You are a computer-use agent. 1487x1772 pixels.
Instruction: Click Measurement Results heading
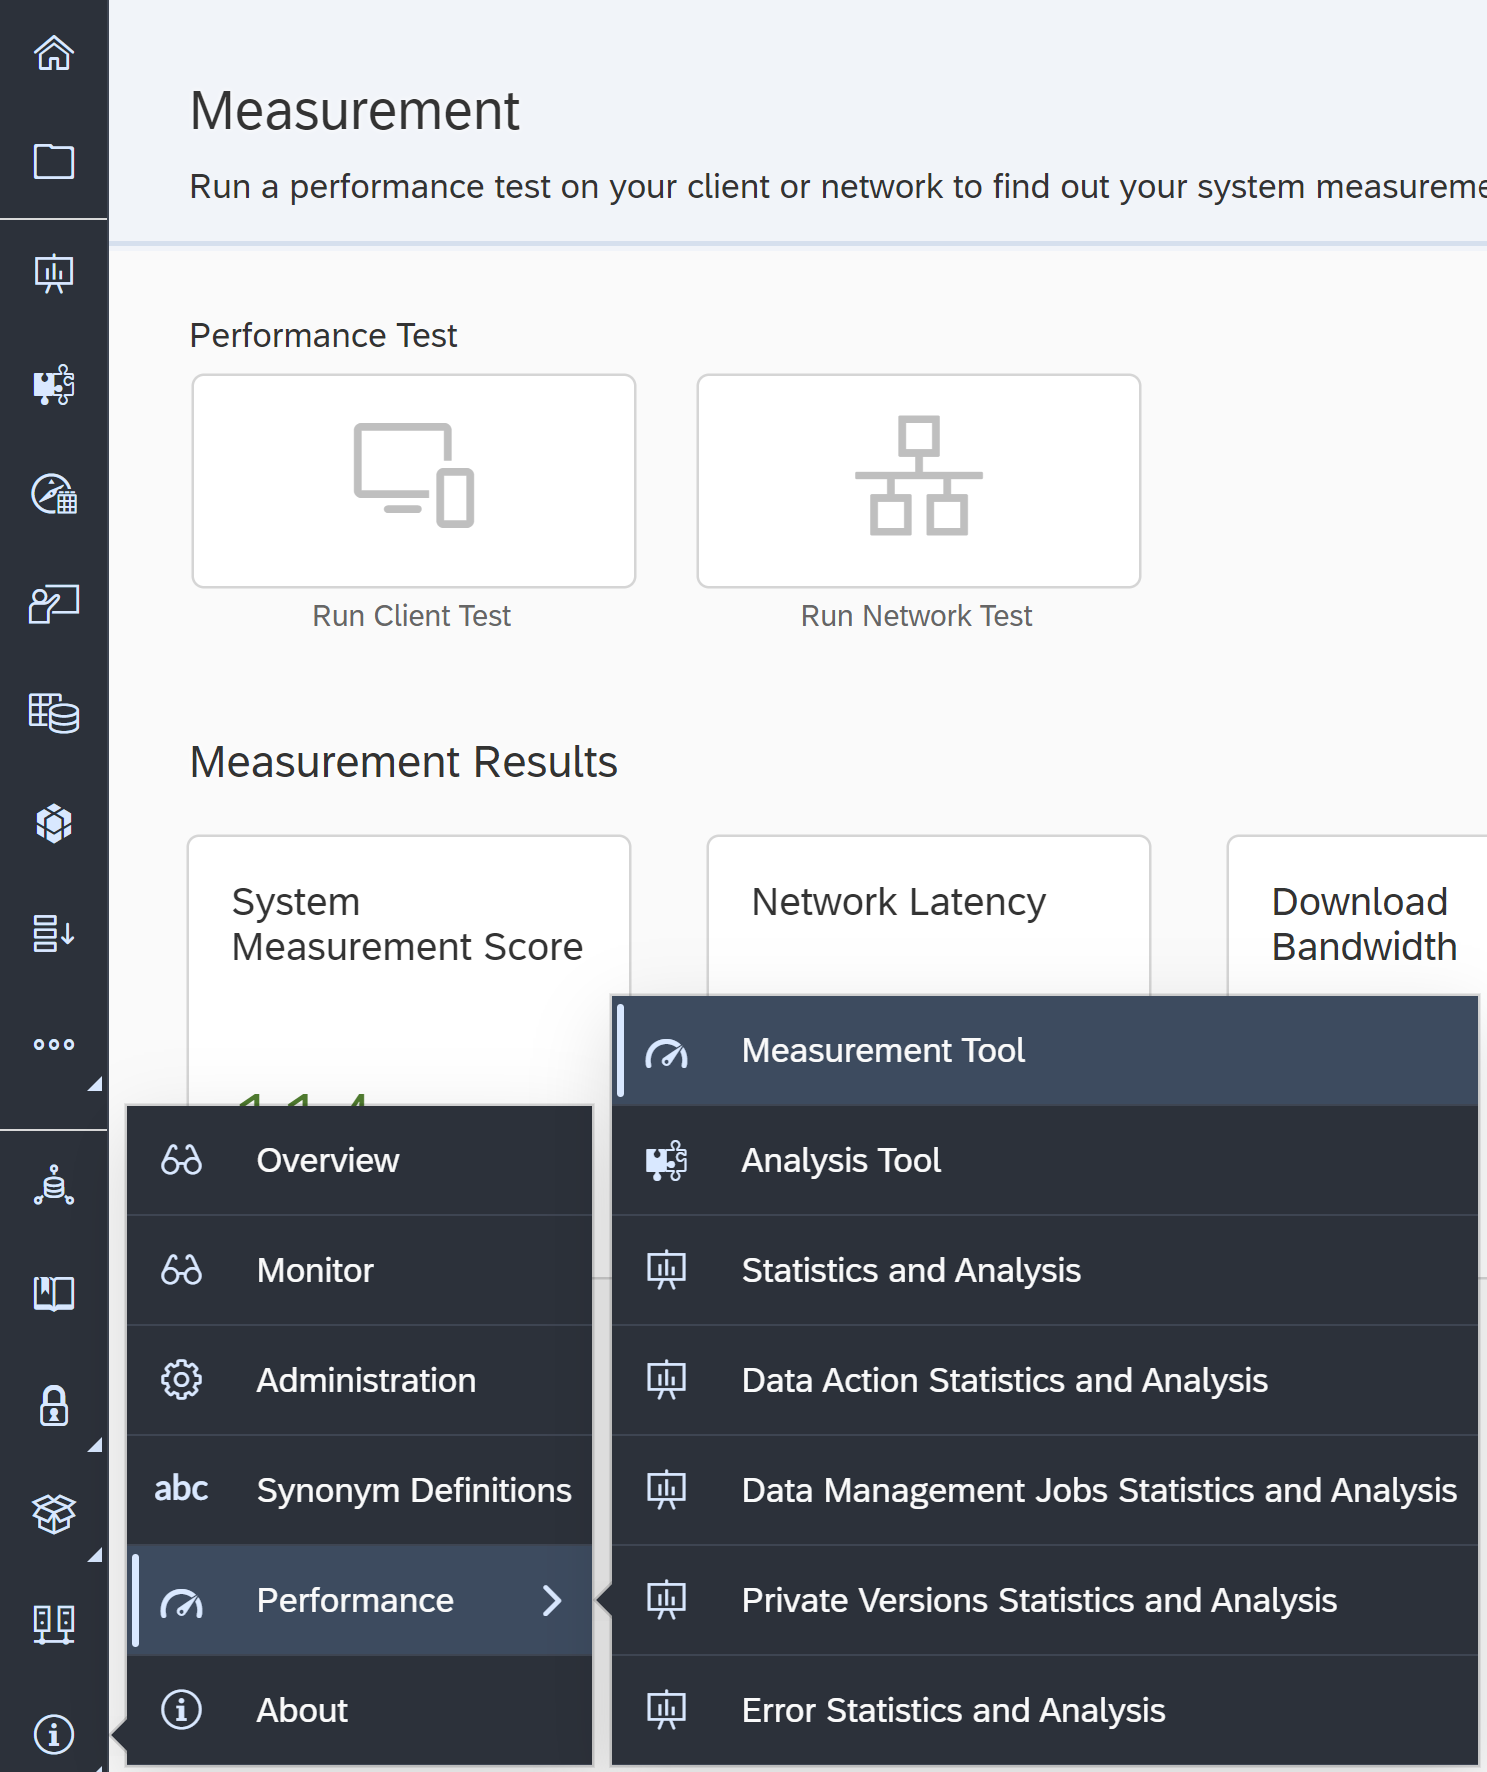[x=404, y=762]
